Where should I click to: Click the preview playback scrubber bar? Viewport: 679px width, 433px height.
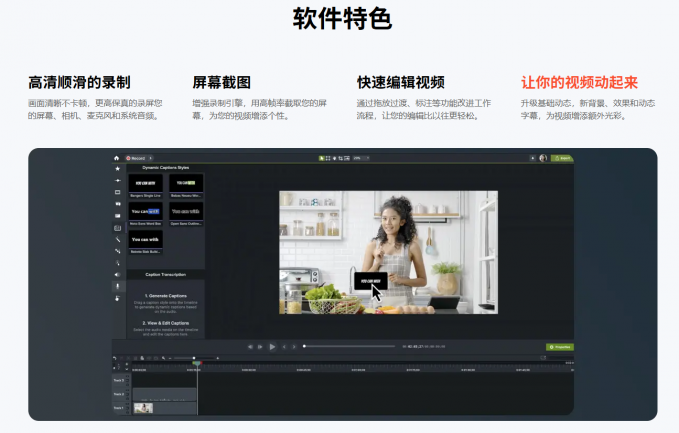coord(349,346)
